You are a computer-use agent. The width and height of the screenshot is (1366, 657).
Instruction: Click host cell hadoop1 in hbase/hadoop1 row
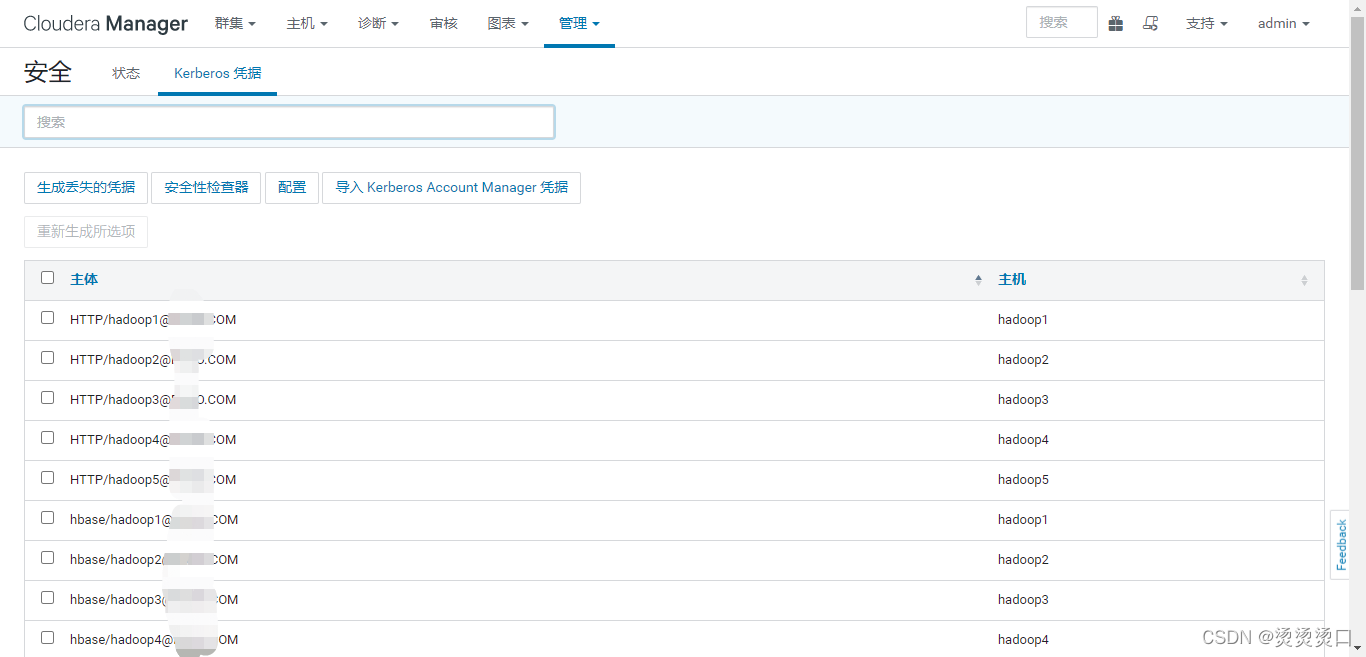point(1023,520)
